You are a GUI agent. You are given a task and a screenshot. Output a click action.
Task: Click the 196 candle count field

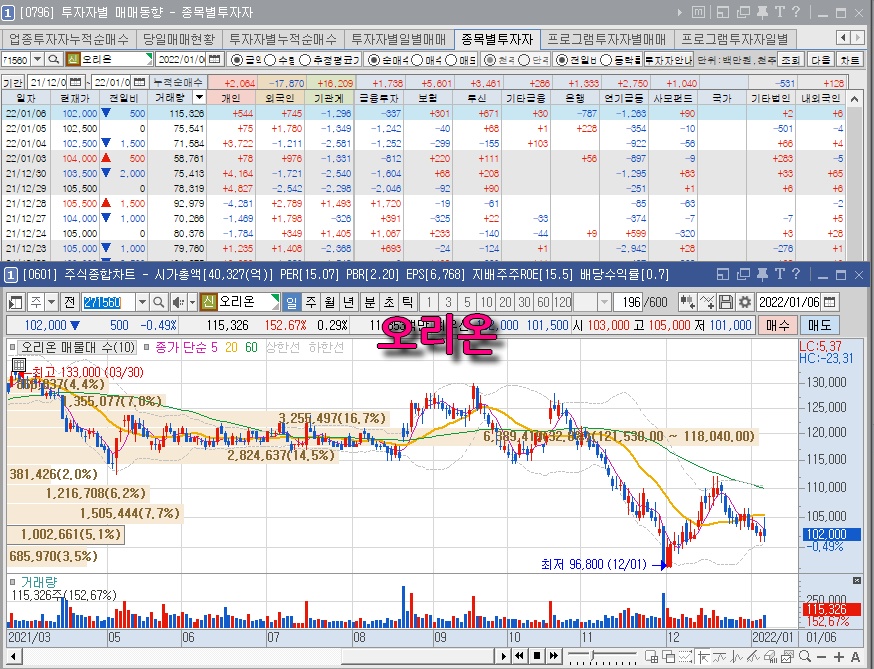coord(628,303)
